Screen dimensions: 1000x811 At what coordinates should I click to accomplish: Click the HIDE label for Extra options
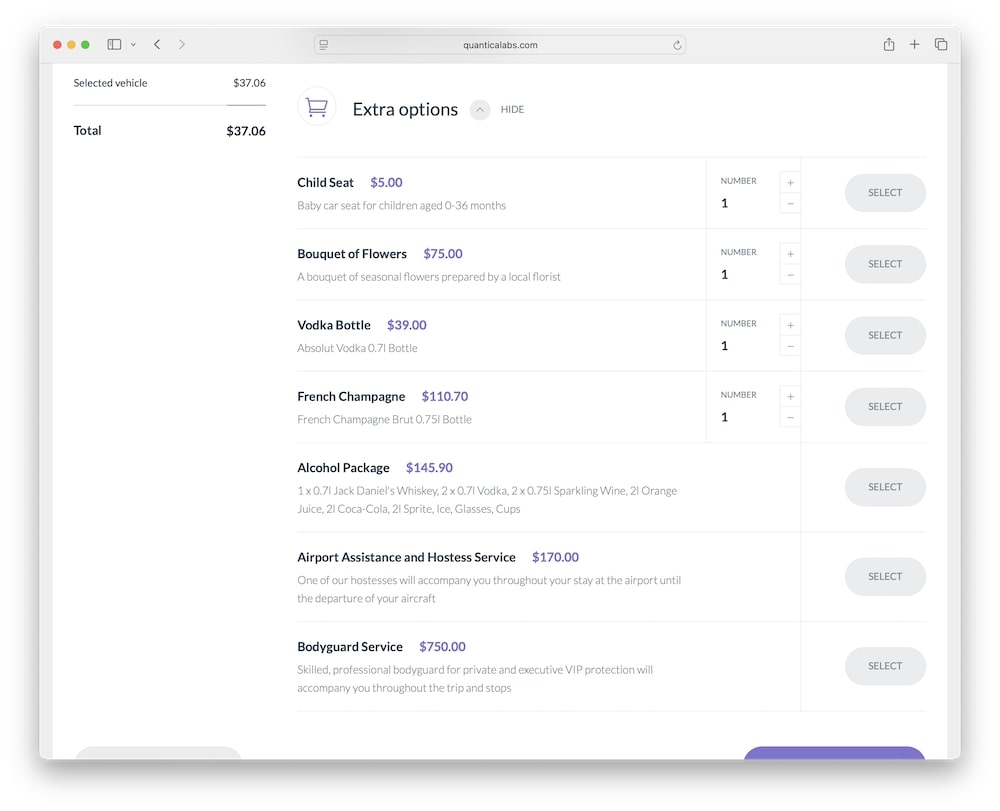coord(512,110)
